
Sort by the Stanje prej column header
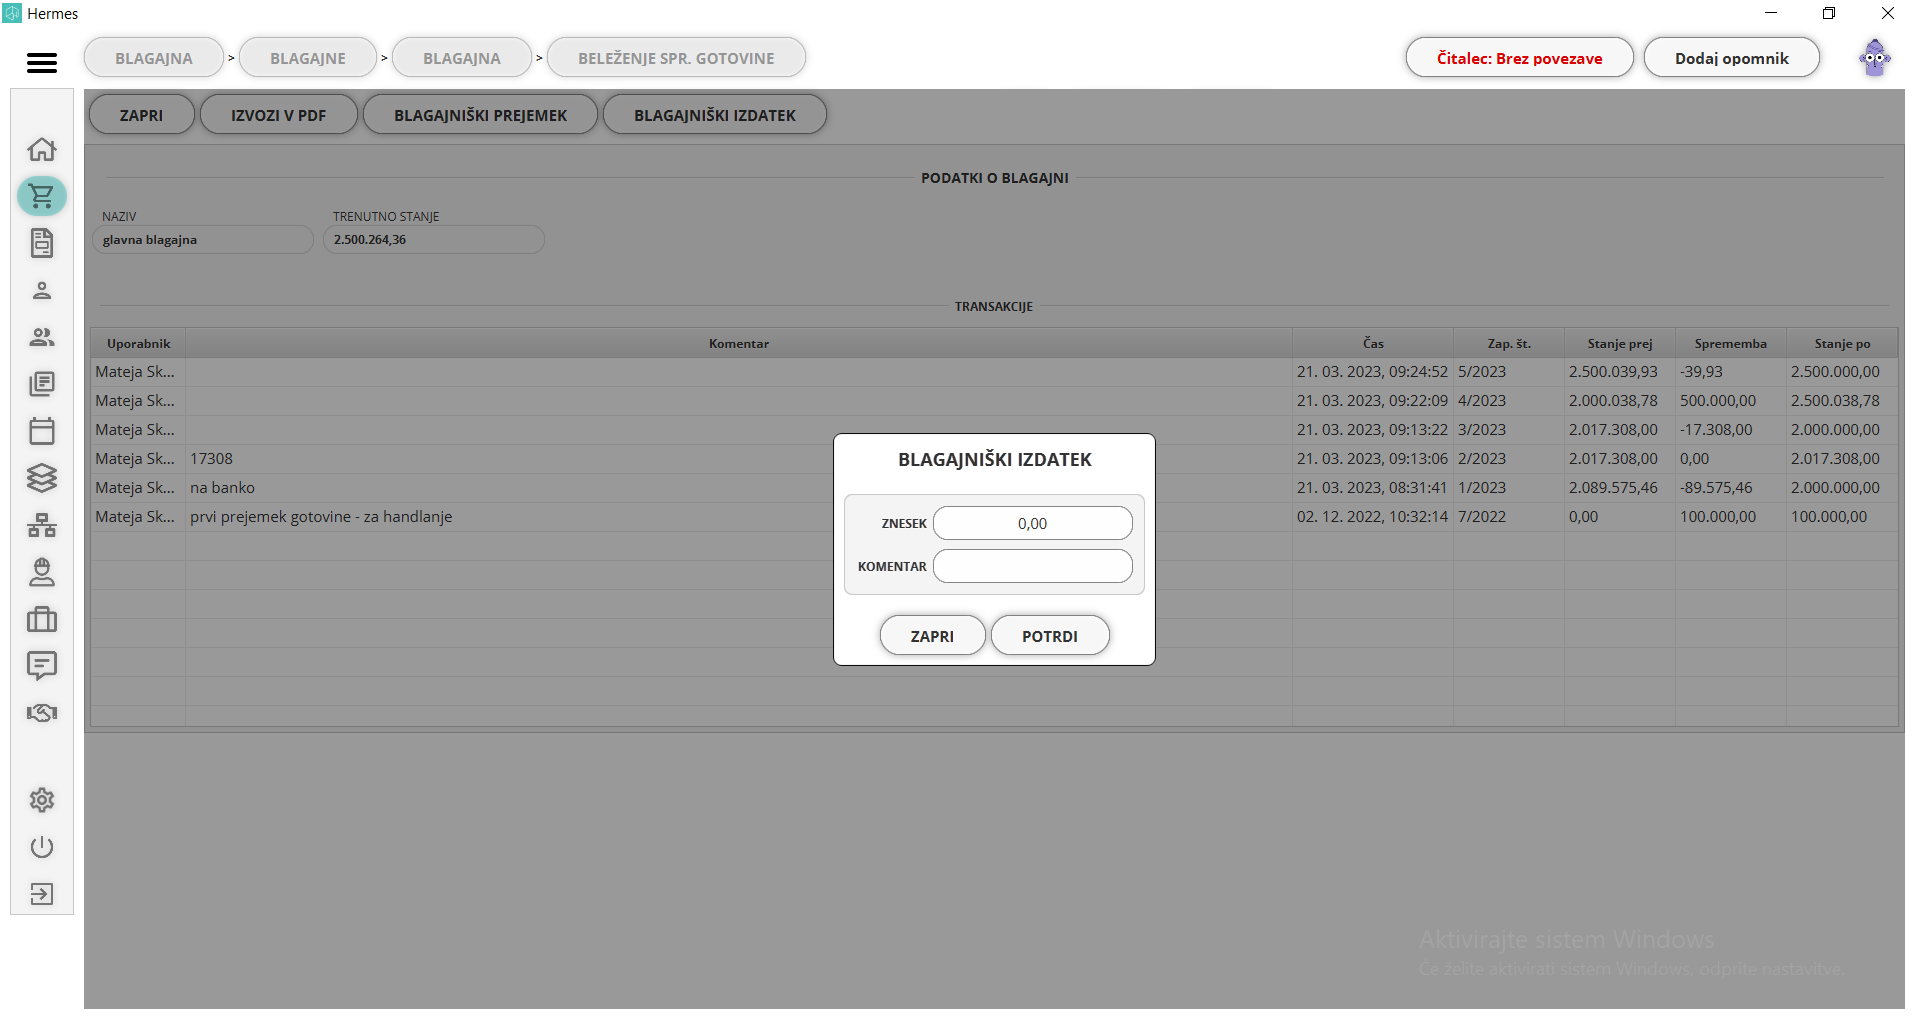pyautogui.click(x=1620, y=343)
